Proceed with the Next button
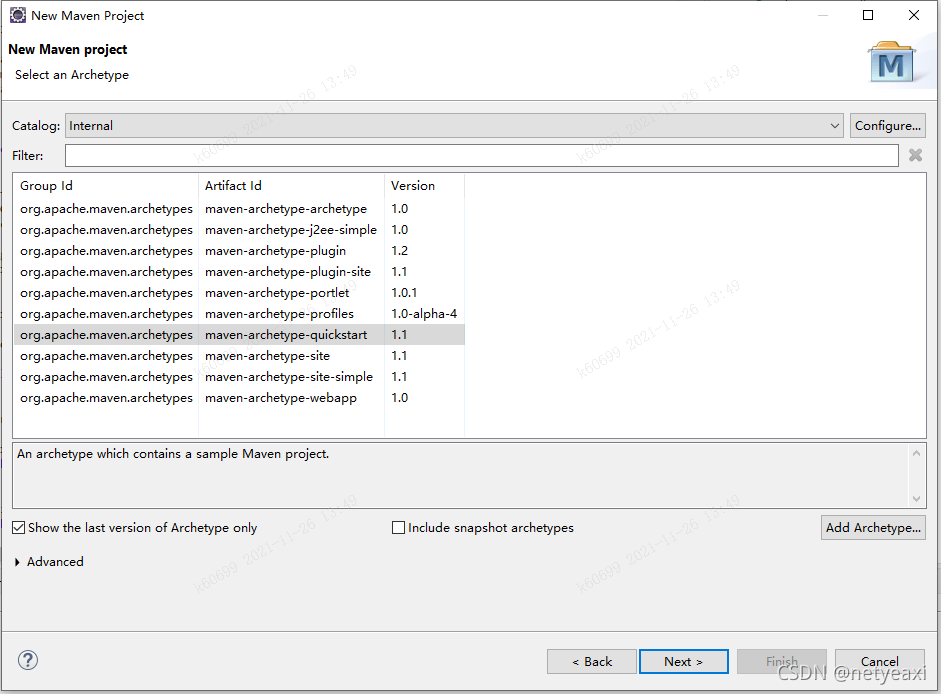This screenshot has height=694, width=941. click(684, 662)
